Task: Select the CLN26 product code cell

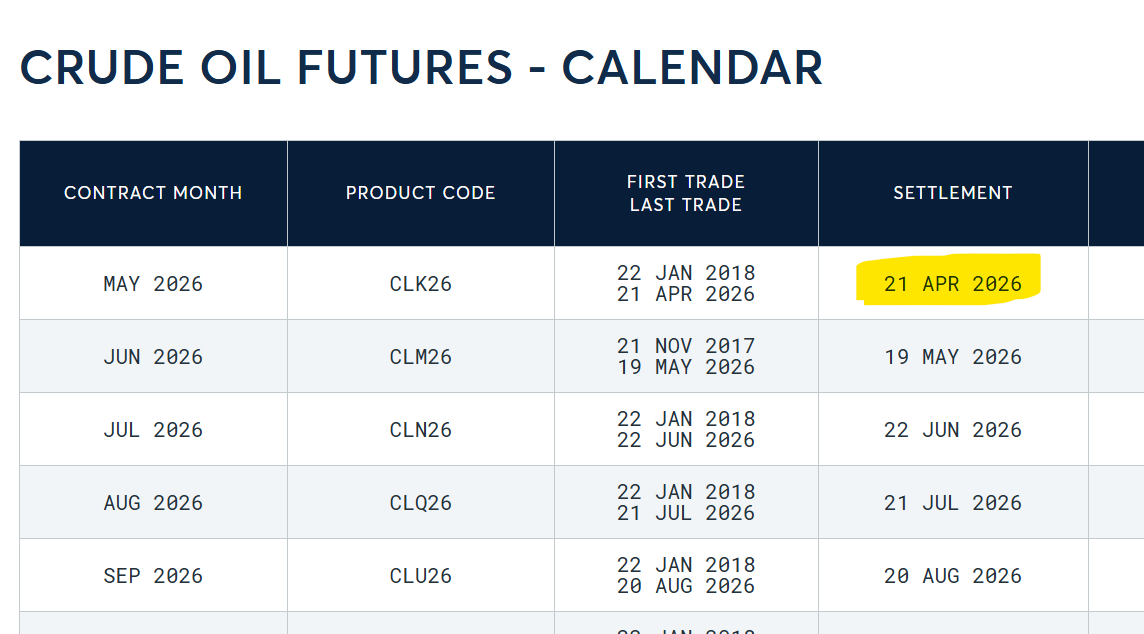Action: pyautogui.click(x=420, y=430)
